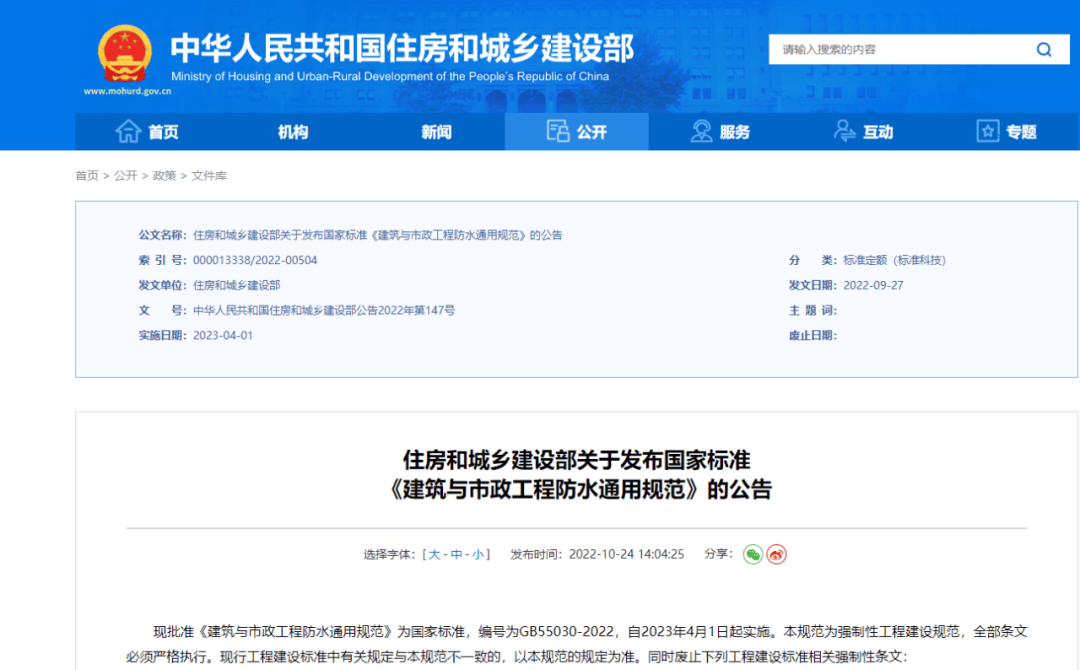The image size is (1080, 670).
Task: Set the font size to 小
Action: 477,554
